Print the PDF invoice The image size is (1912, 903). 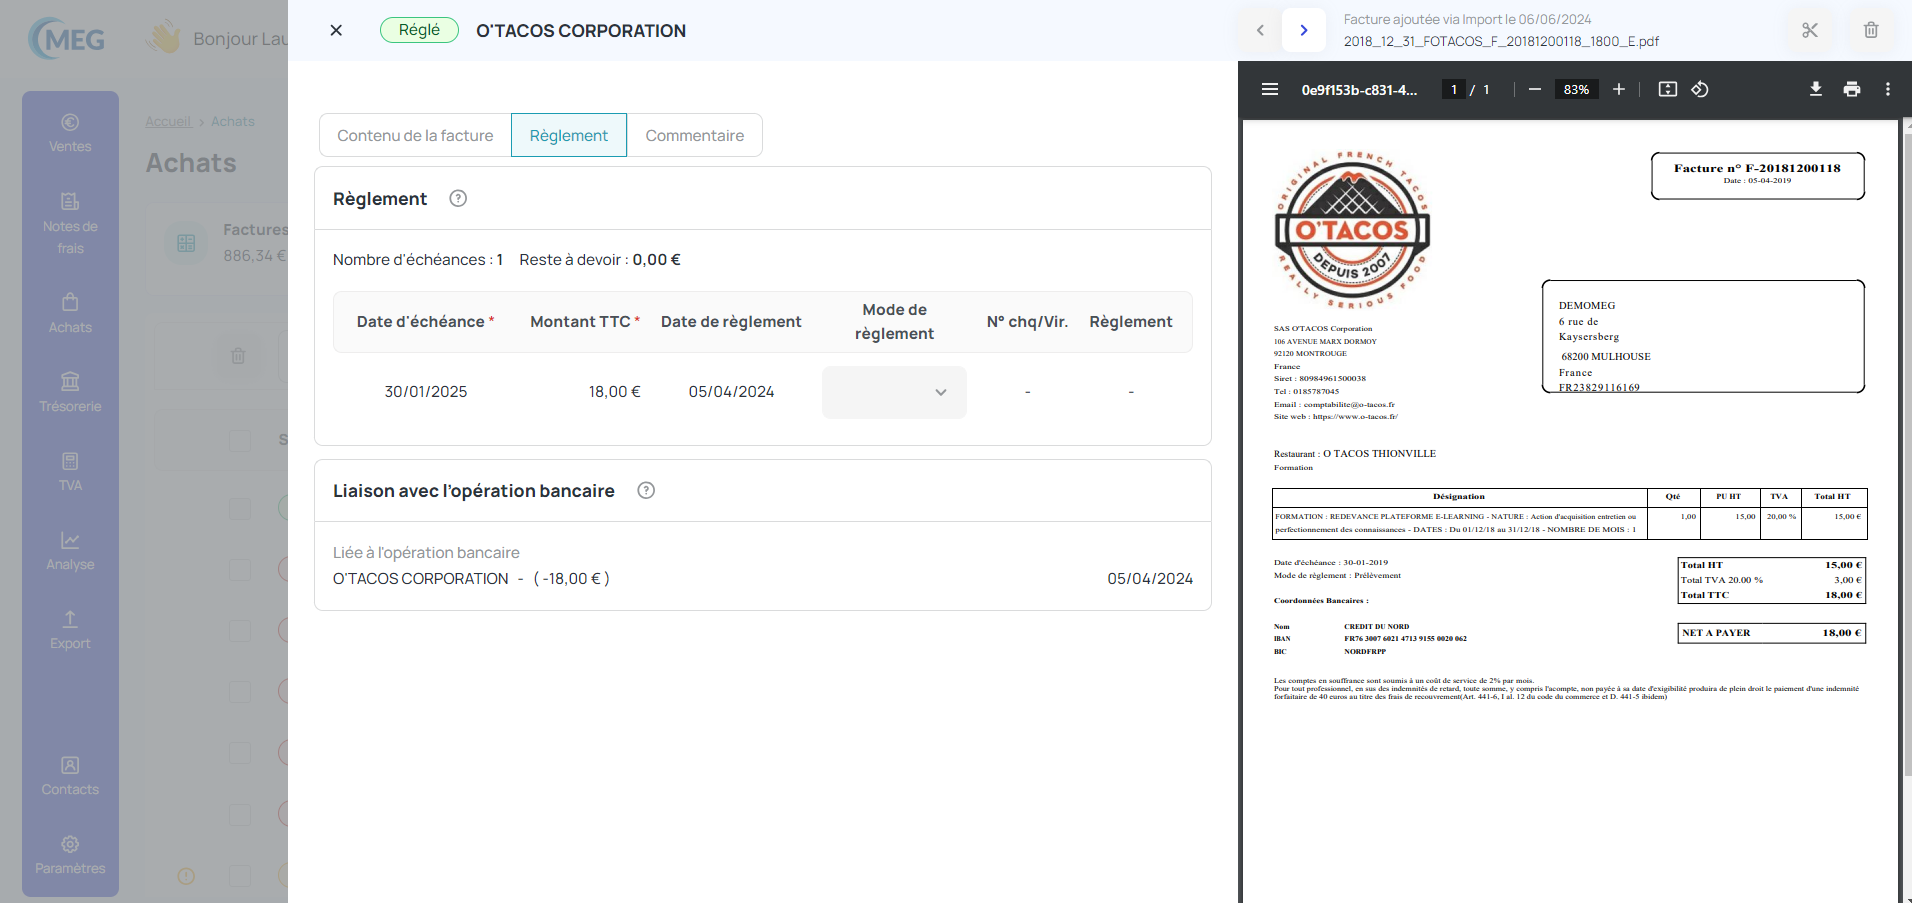pyautogui.click(x=1852, y=89)
